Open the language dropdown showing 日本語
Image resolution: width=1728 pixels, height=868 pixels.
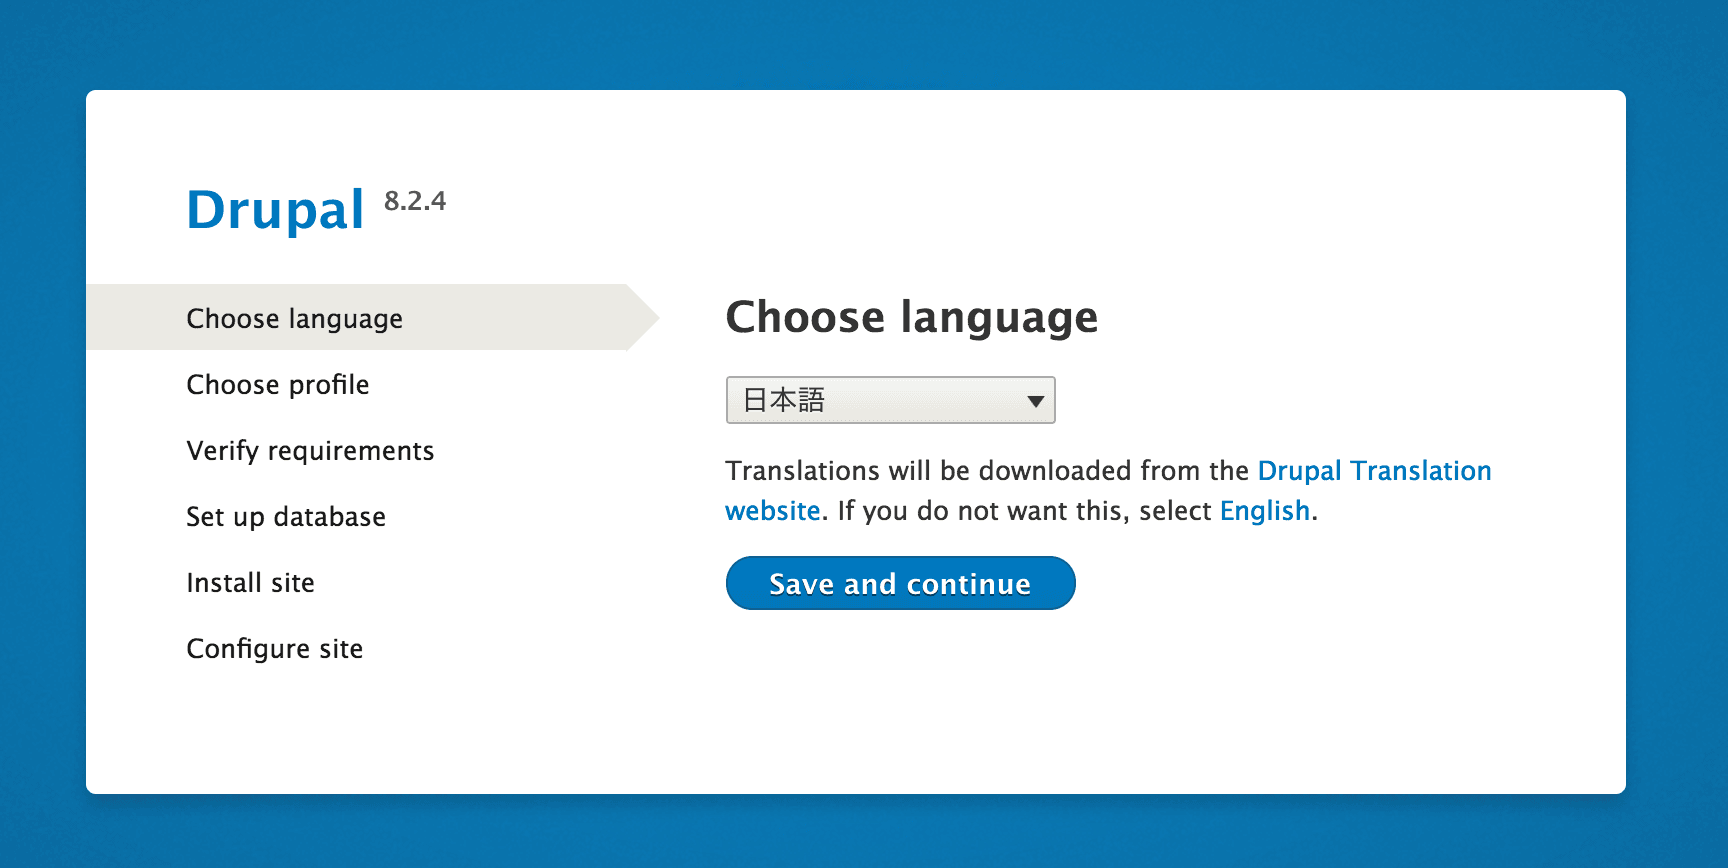(890, 400)
